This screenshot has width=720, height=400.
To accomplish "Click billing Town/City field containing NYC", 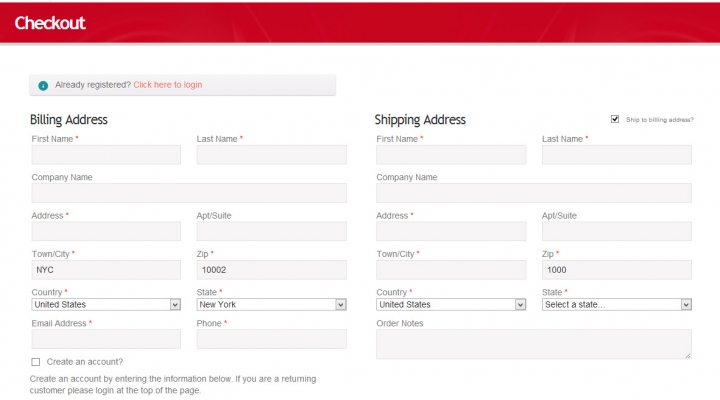I will (x=106, y=270).
